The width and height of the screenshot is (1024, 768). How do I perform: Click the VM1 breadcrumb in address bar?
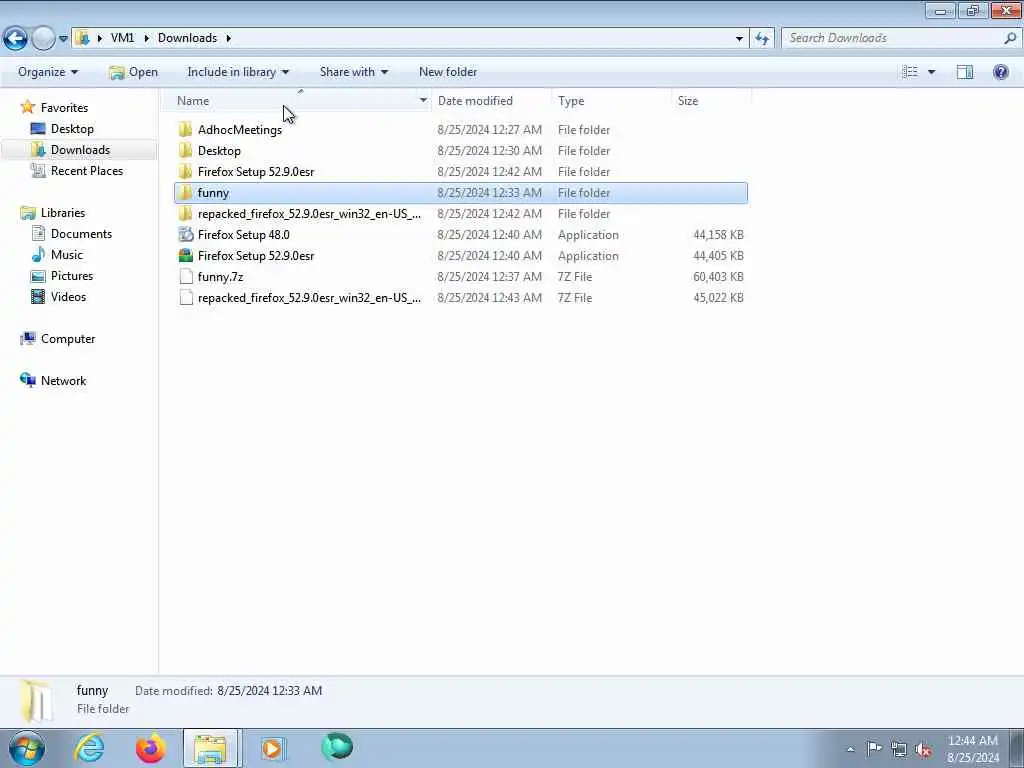pyautogui.click(x=122, y=38)
